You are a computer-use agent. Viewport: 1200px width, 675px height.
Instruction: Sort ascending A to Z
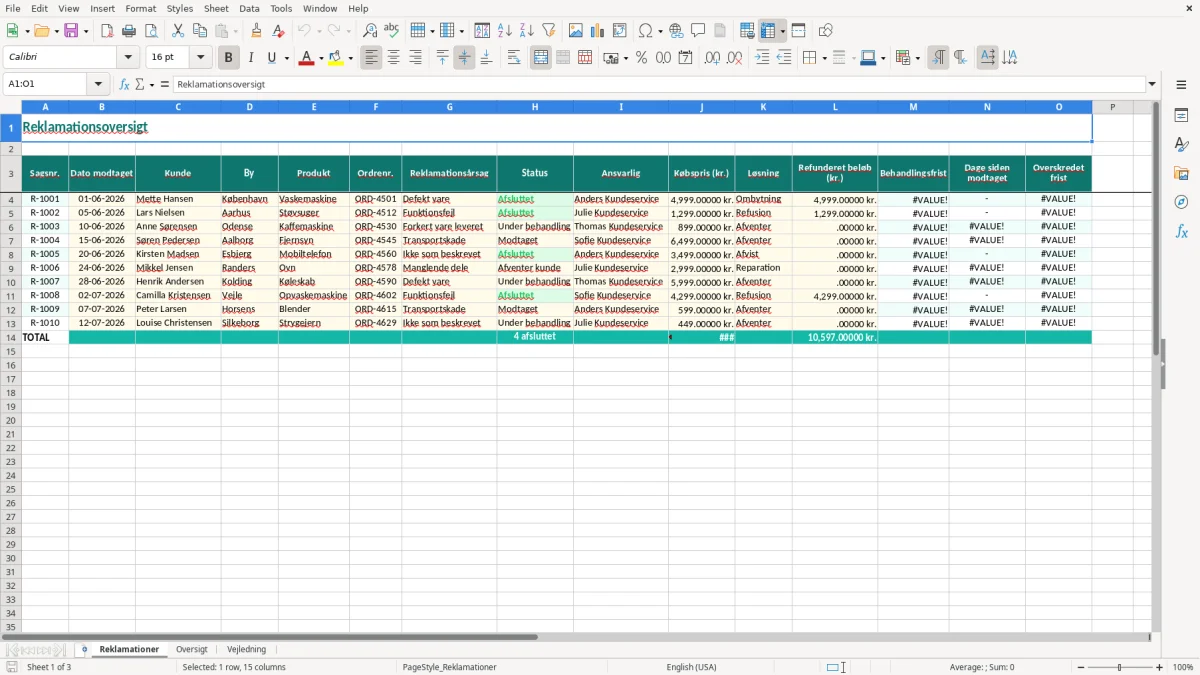click(x=504, y=31)
